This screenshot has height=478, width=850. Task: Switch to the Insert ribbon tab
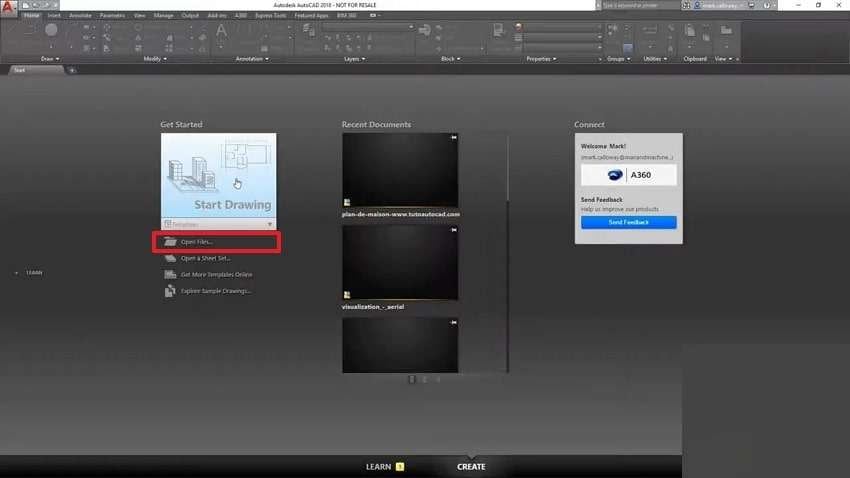[x=54, y=15]
